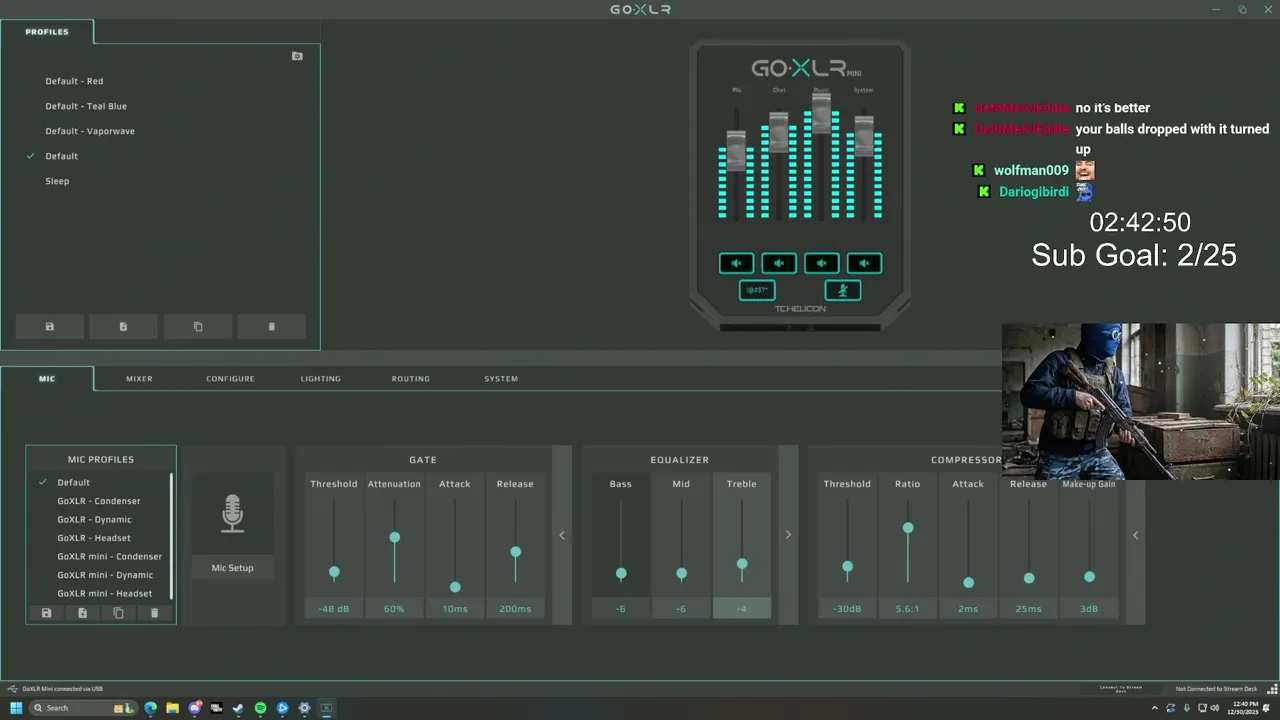Collapse the Gate panel left arrow
The width and height of the screenshot is (1280, 720).
(562, 535)
